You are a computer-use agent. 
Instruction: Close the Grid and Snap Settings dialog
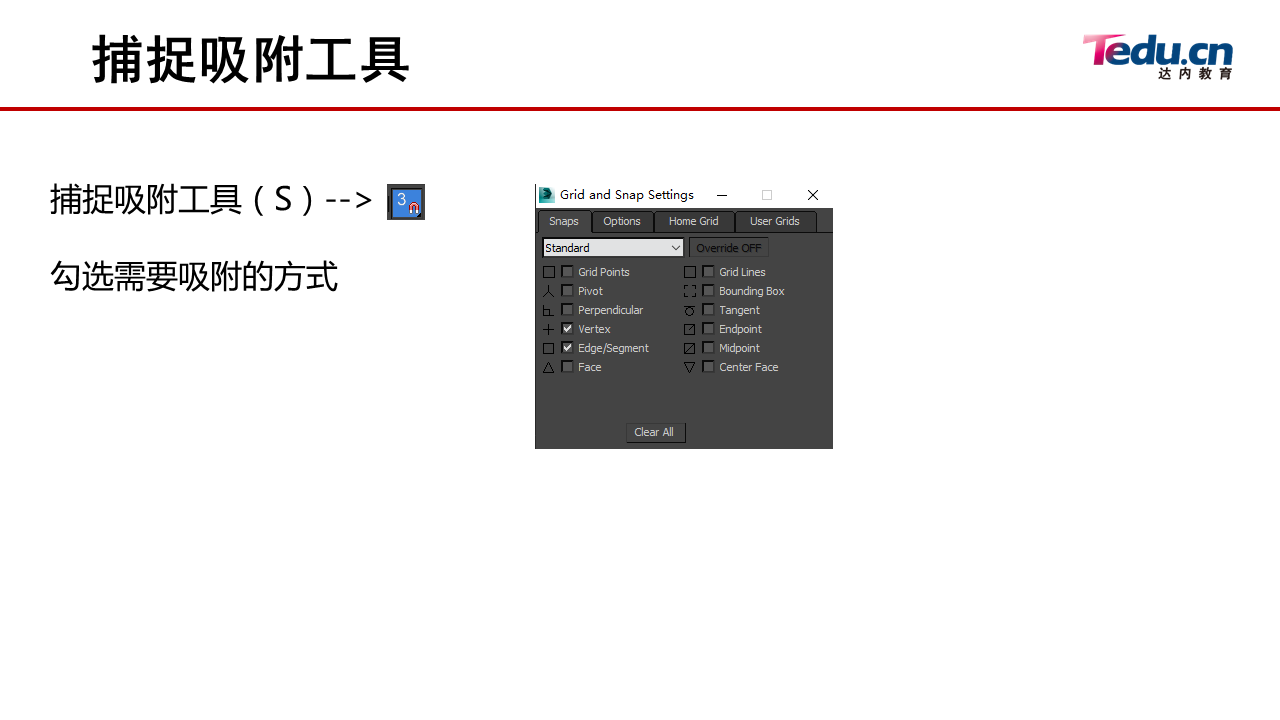pyautogui.click(x=813, y=195)
